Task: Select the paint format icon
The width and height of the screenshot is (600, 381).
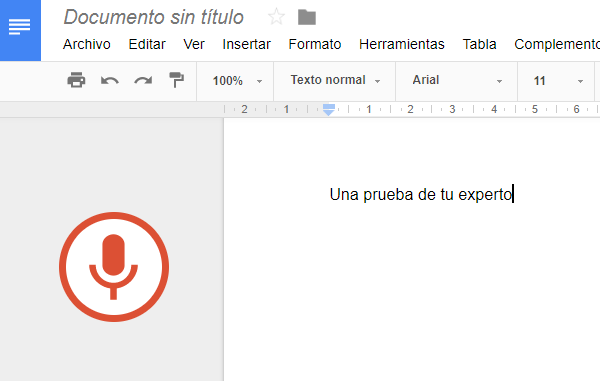Action: 176,80
